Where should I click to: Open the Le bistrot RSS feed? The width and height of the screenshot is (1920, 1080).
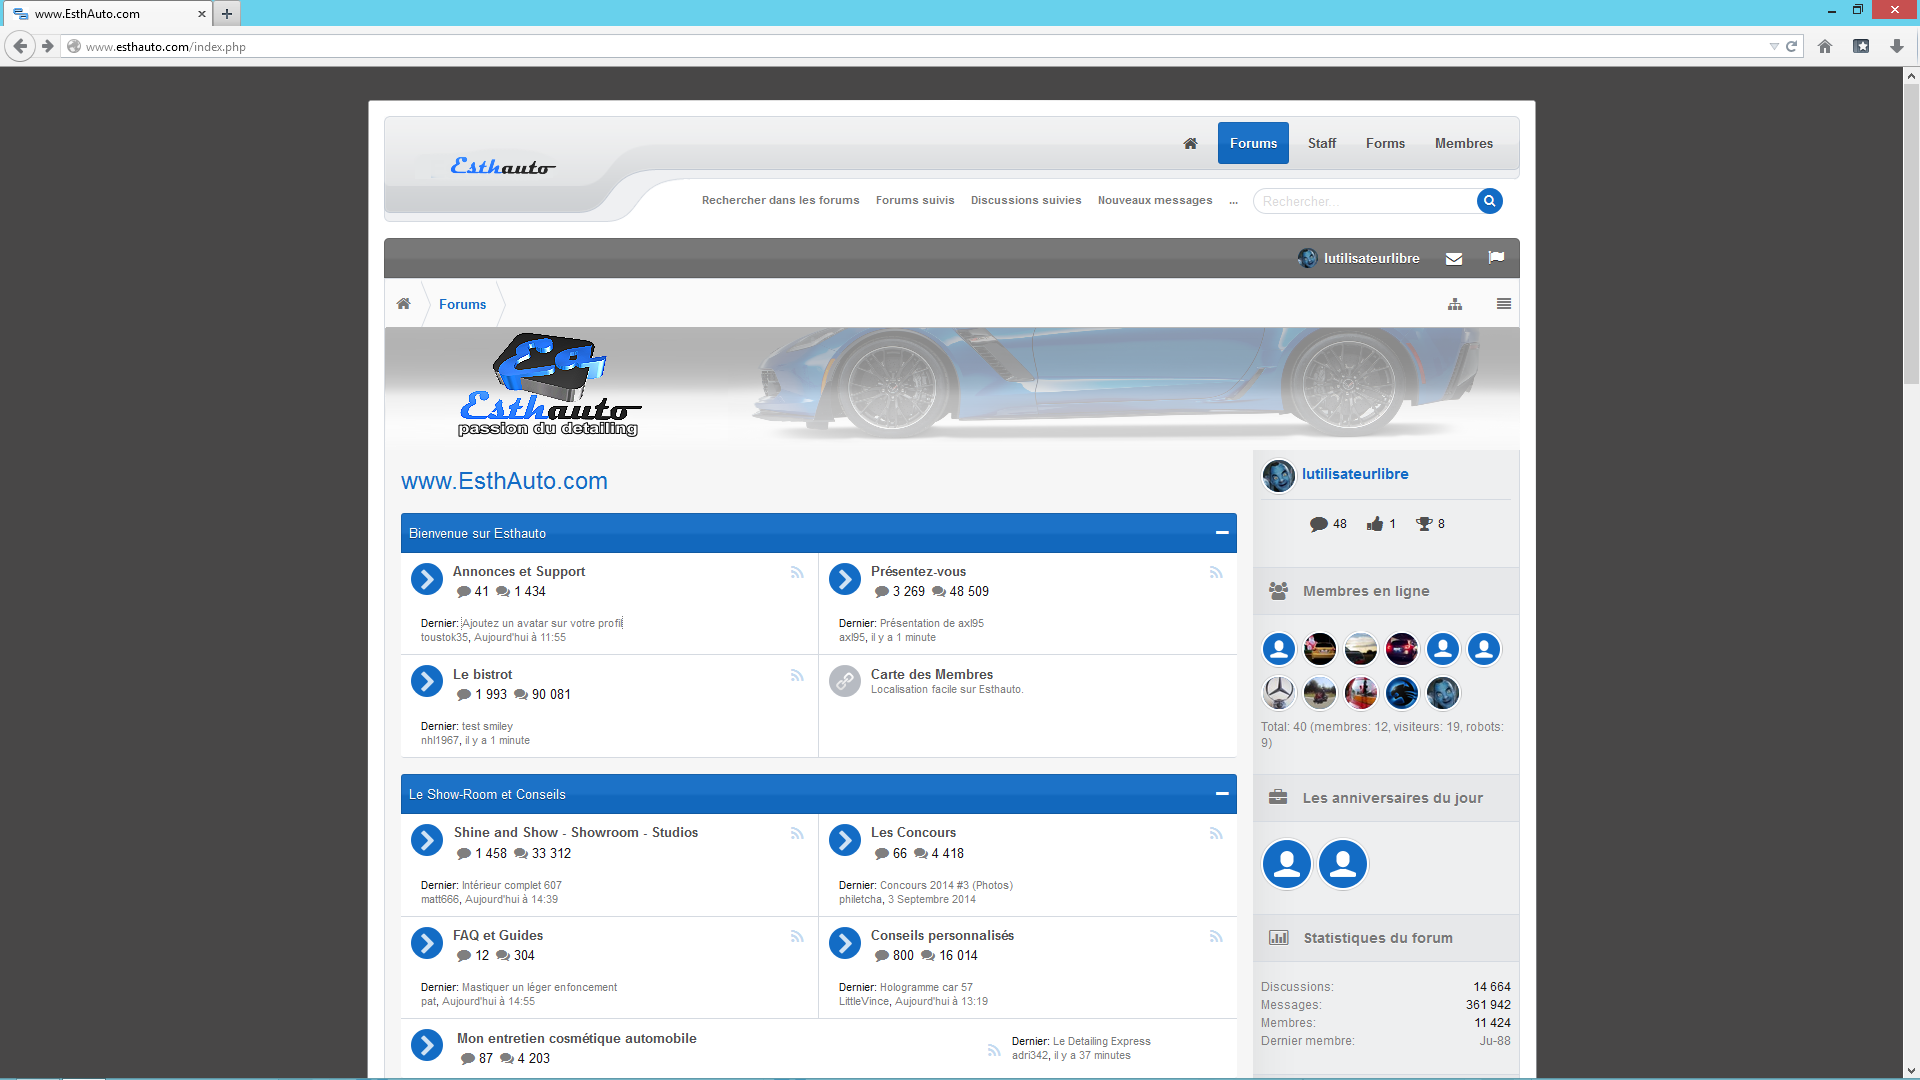(x=797, y=676)
